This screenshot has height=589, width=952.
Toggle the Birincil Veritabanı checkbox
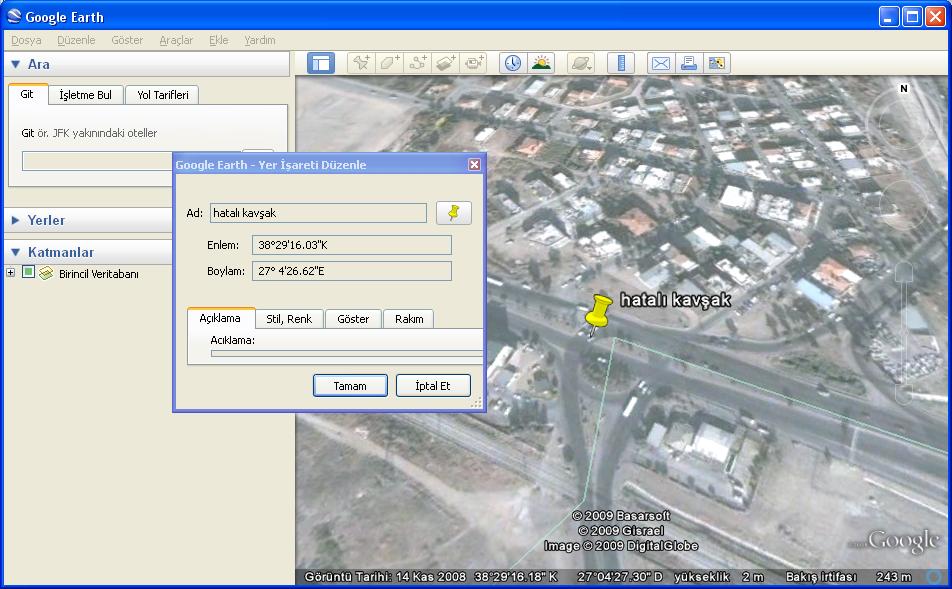28,272
